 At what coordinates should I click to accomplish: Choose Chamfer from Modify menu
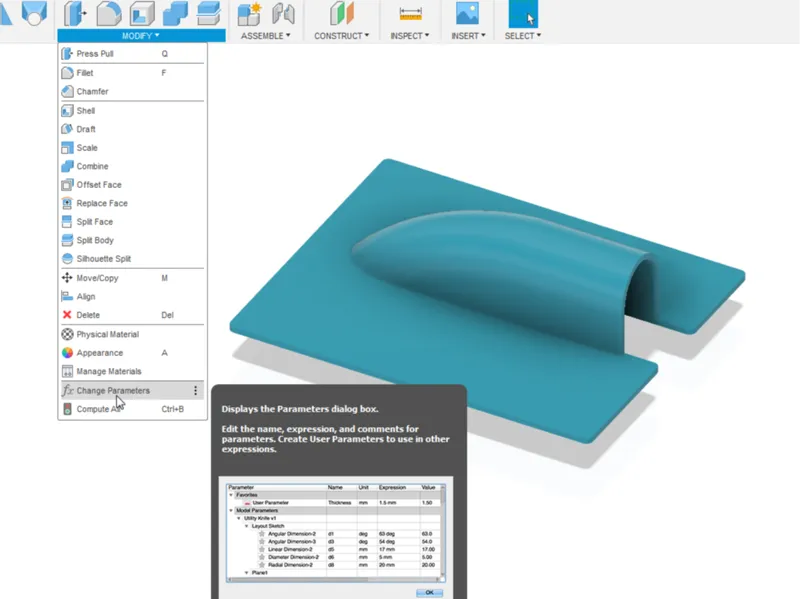(x=132, y=91)
